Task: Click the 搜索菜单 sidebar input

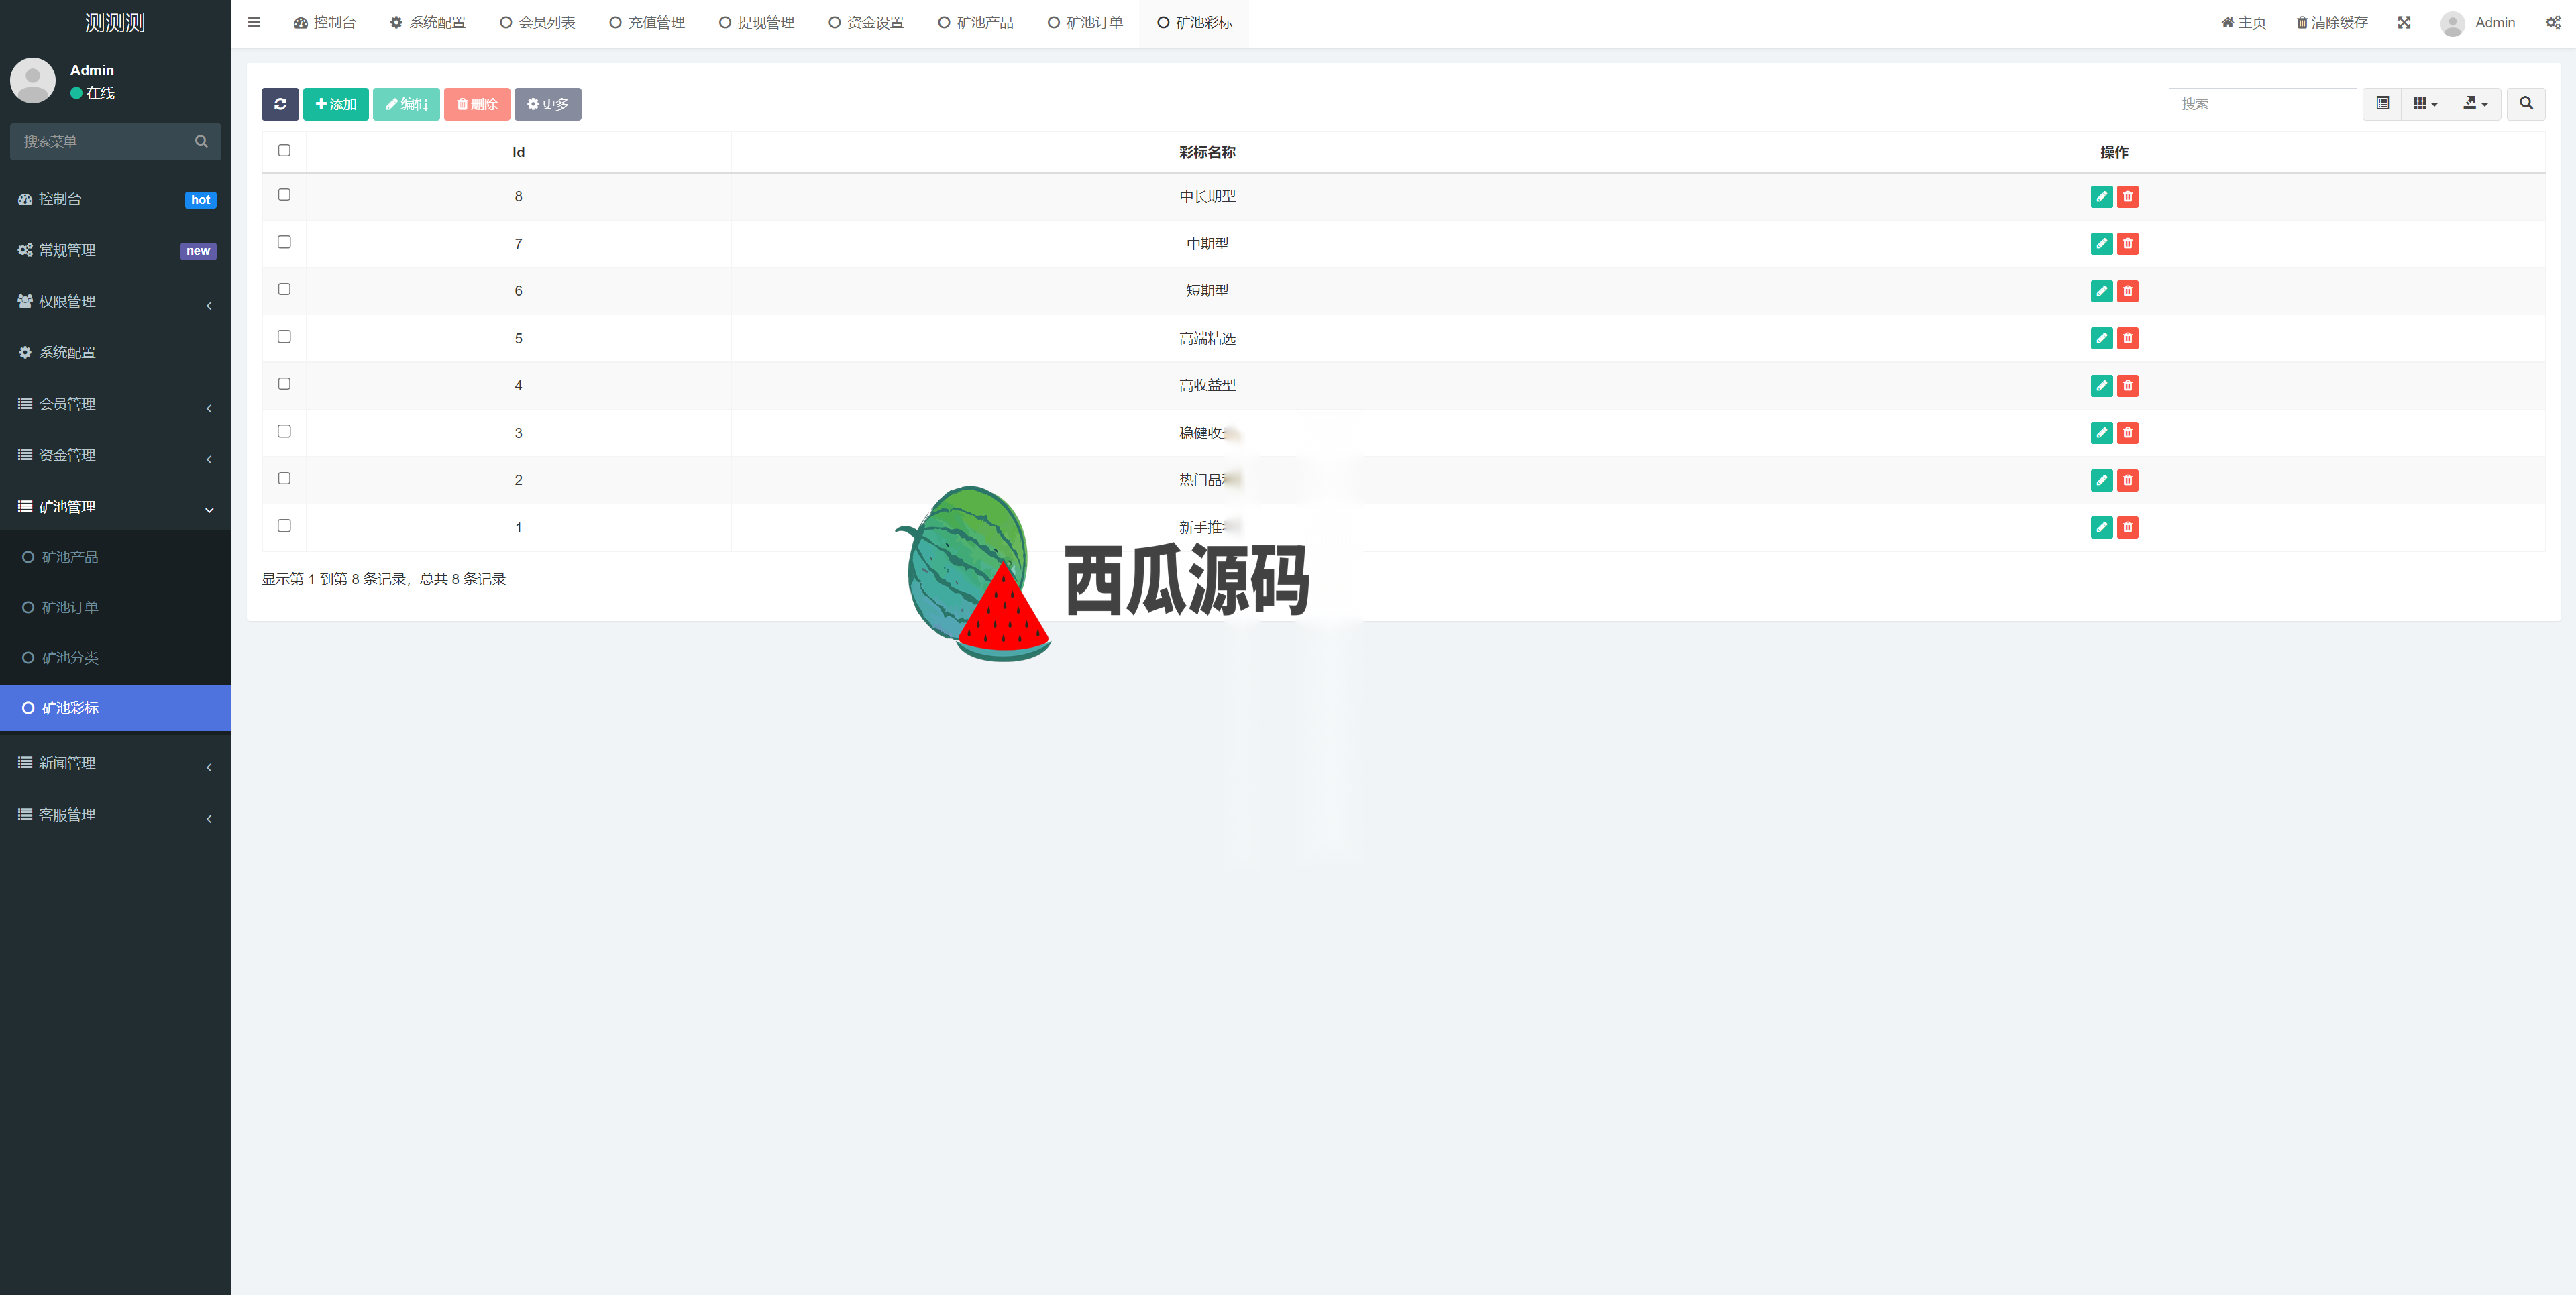Action: [100, 142]
